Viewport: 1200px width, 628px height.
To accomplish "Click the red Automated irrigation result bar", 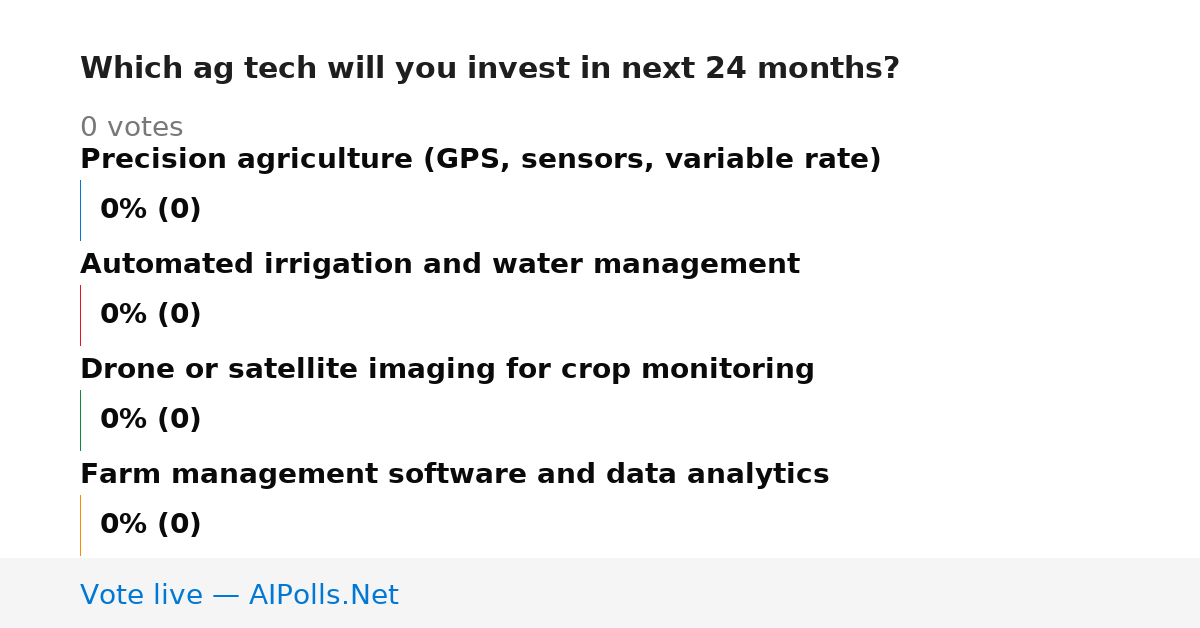I will pos(80,315).
